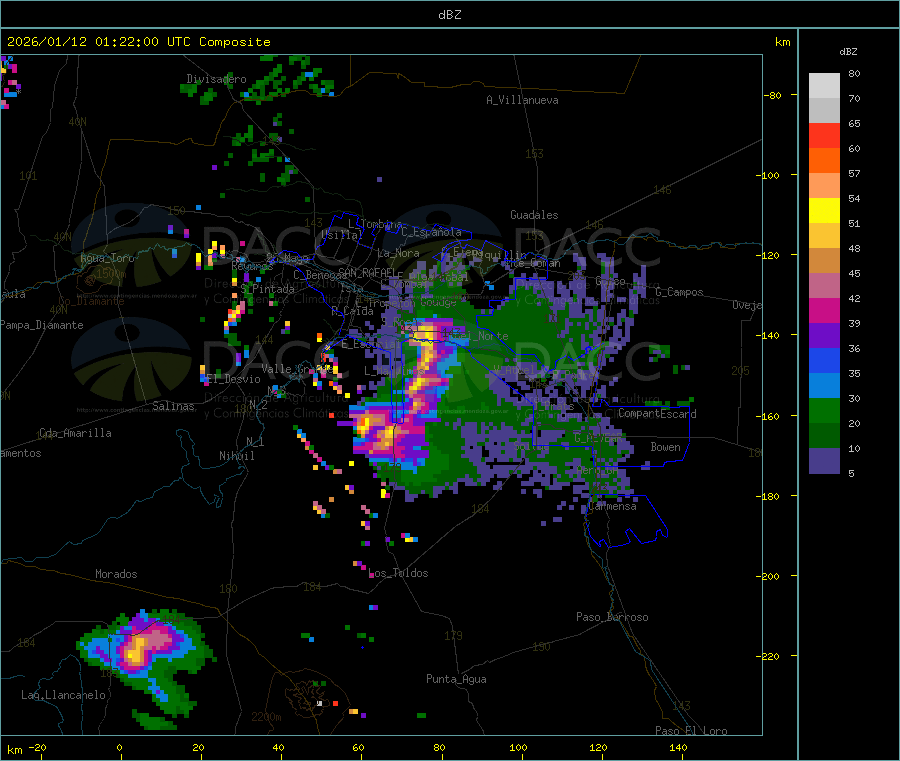
Task: Click the Divisadero map label
Action: coord(216,79)
